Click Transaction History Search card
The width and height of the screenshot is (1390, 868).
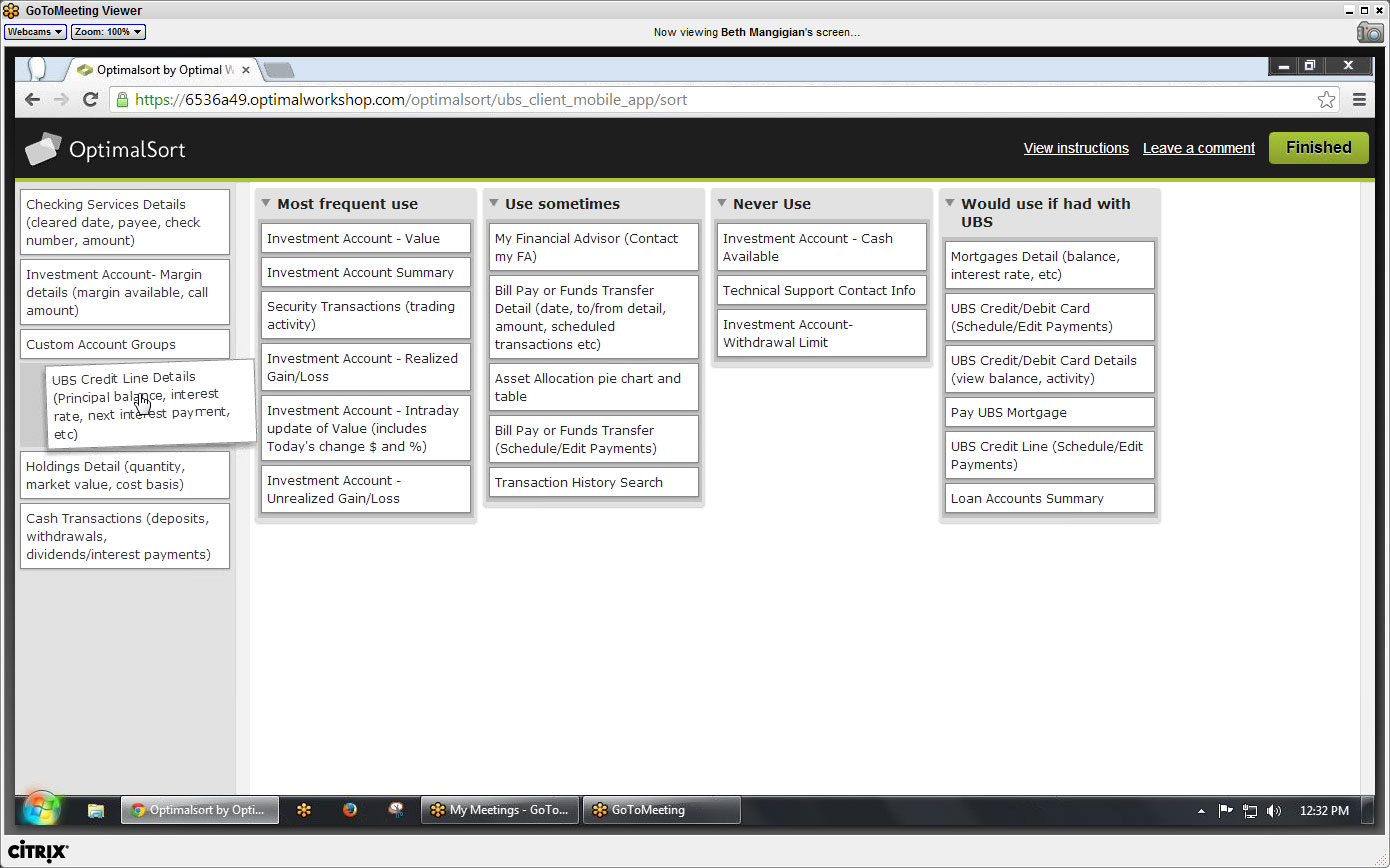coord(594,482)
